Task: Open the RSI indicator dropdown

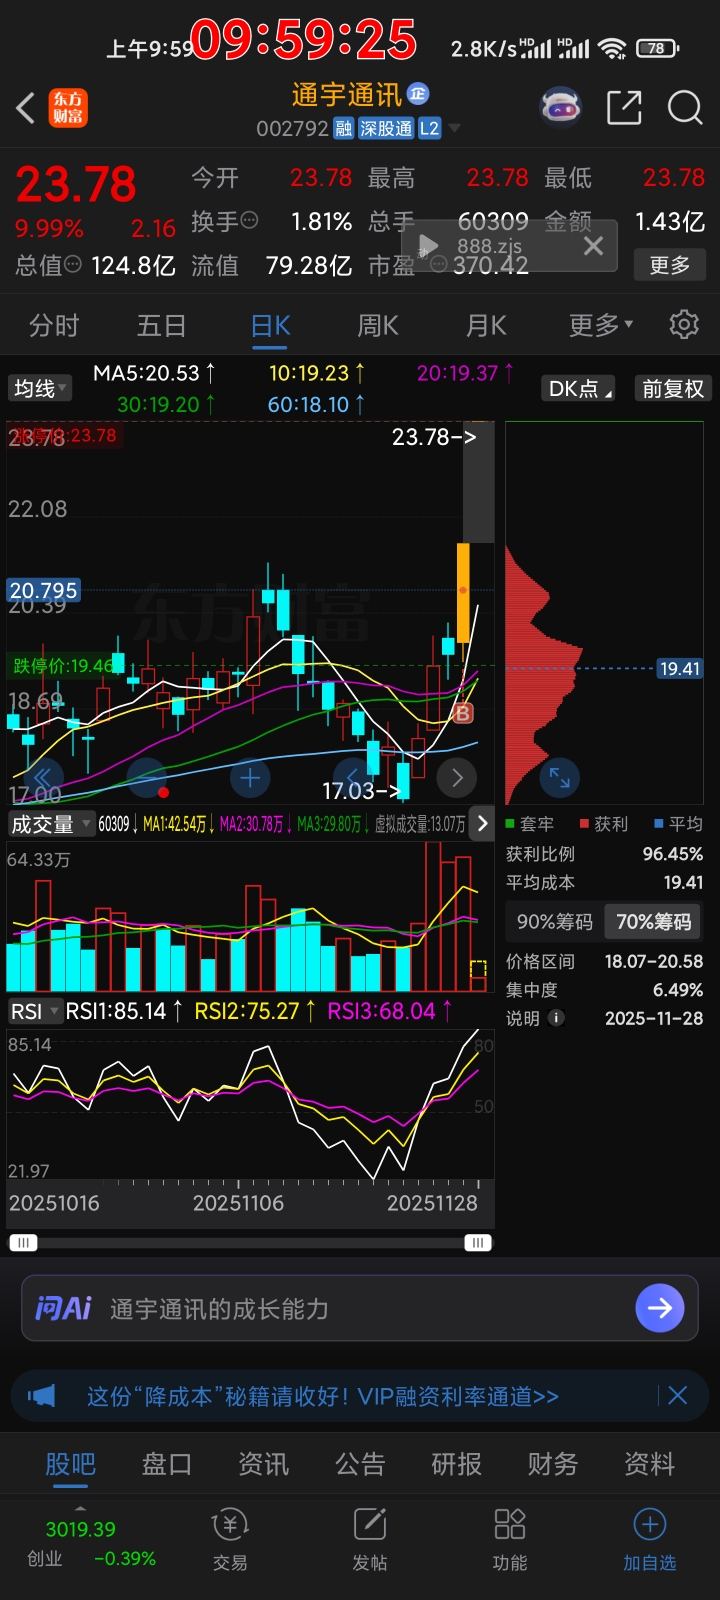Action: [x=34, y=1011]
